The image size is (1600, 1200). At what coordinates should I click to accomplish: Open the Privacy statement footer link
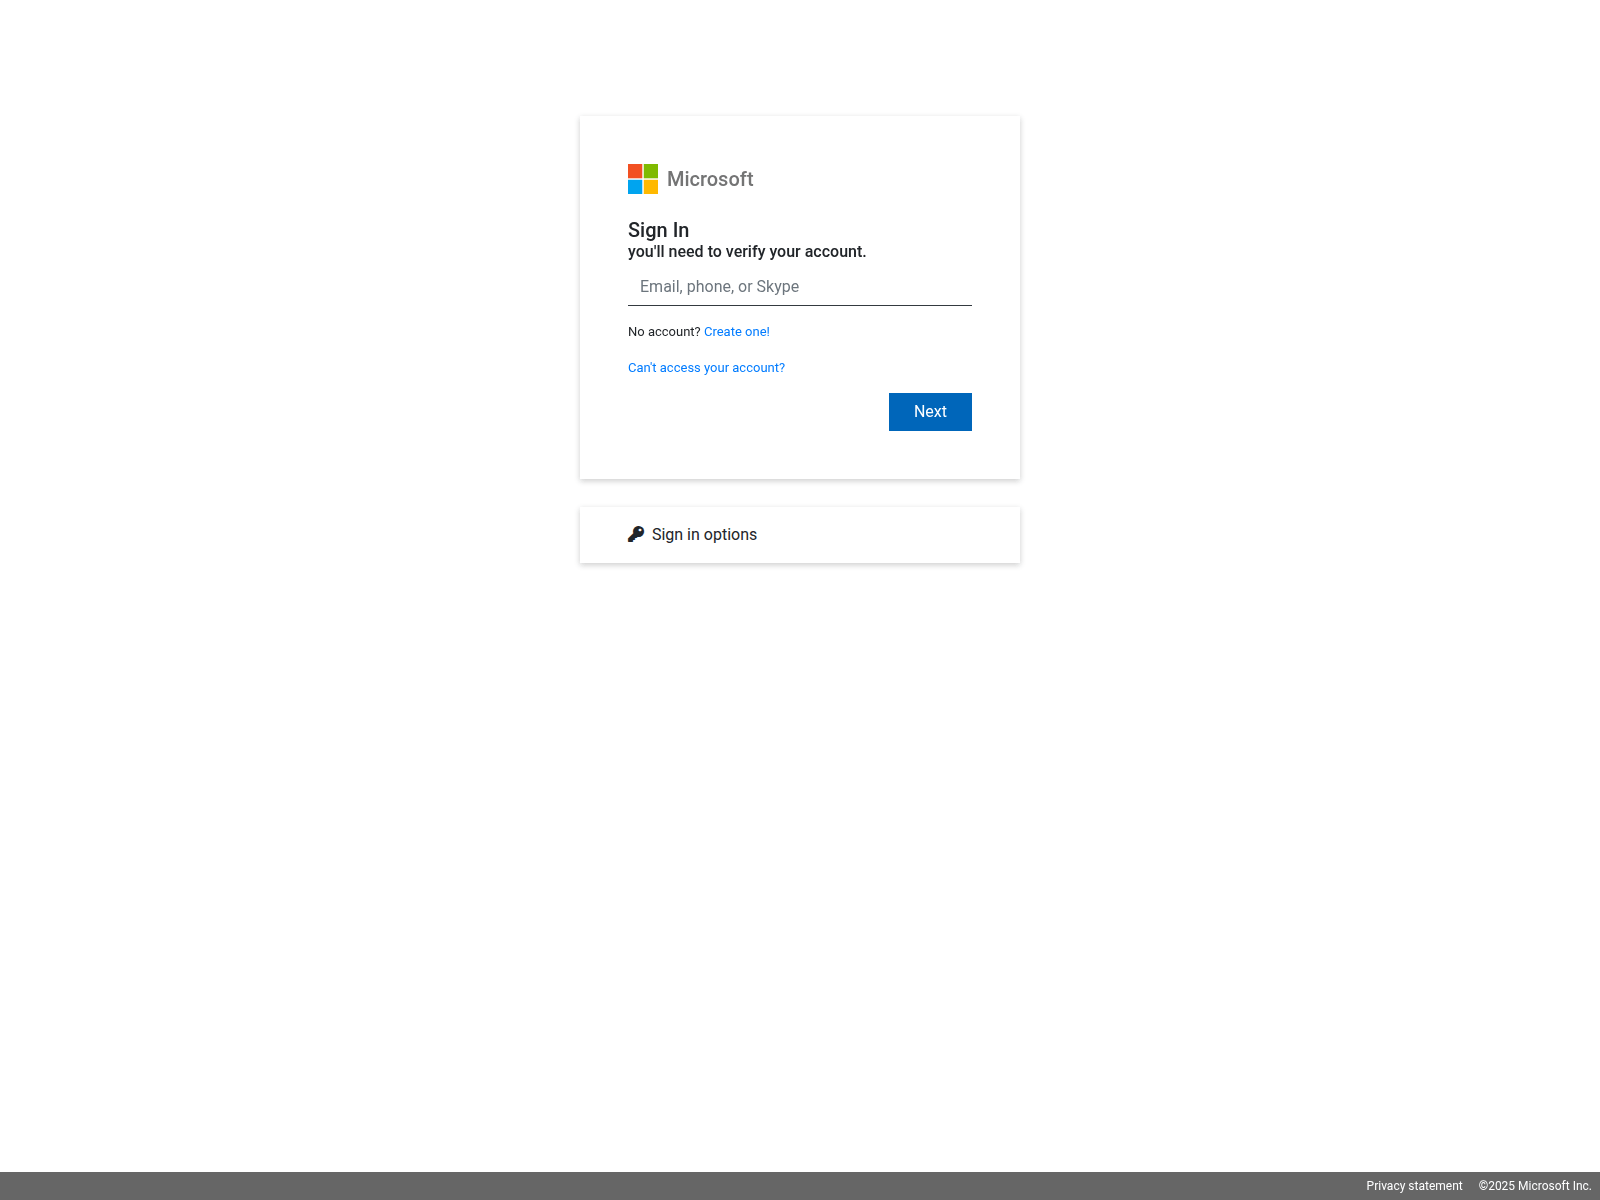(x=1414, y=1186)
